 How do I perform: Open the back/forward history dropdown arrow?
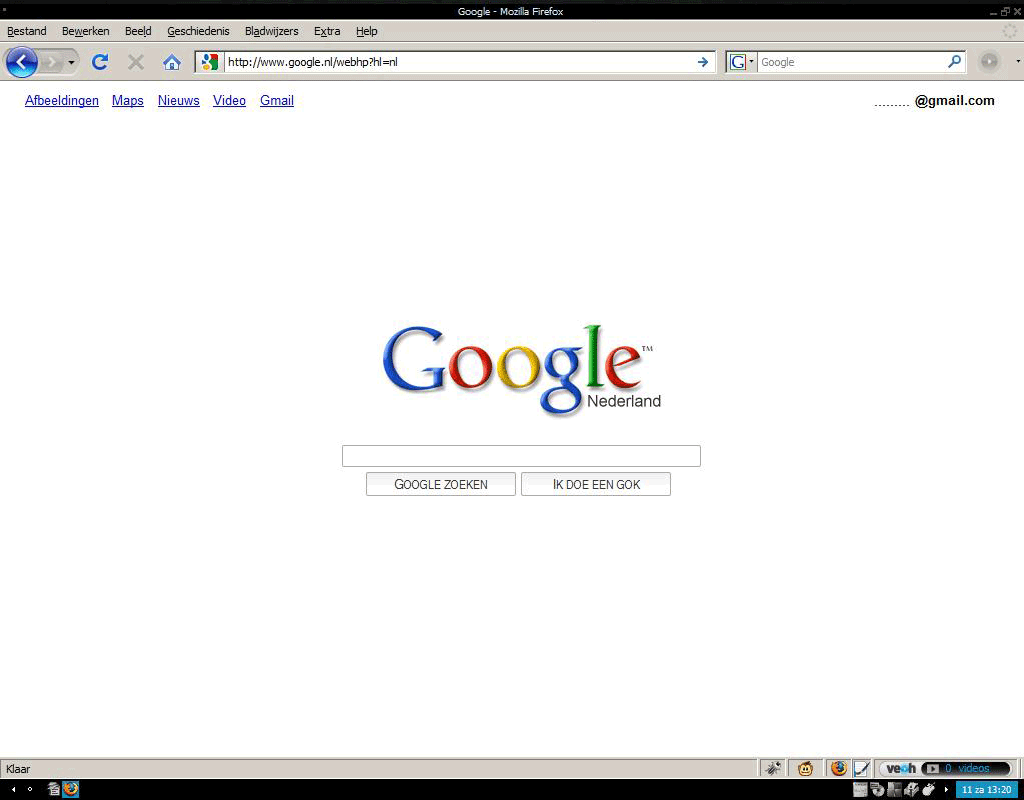tap(71, 63)
